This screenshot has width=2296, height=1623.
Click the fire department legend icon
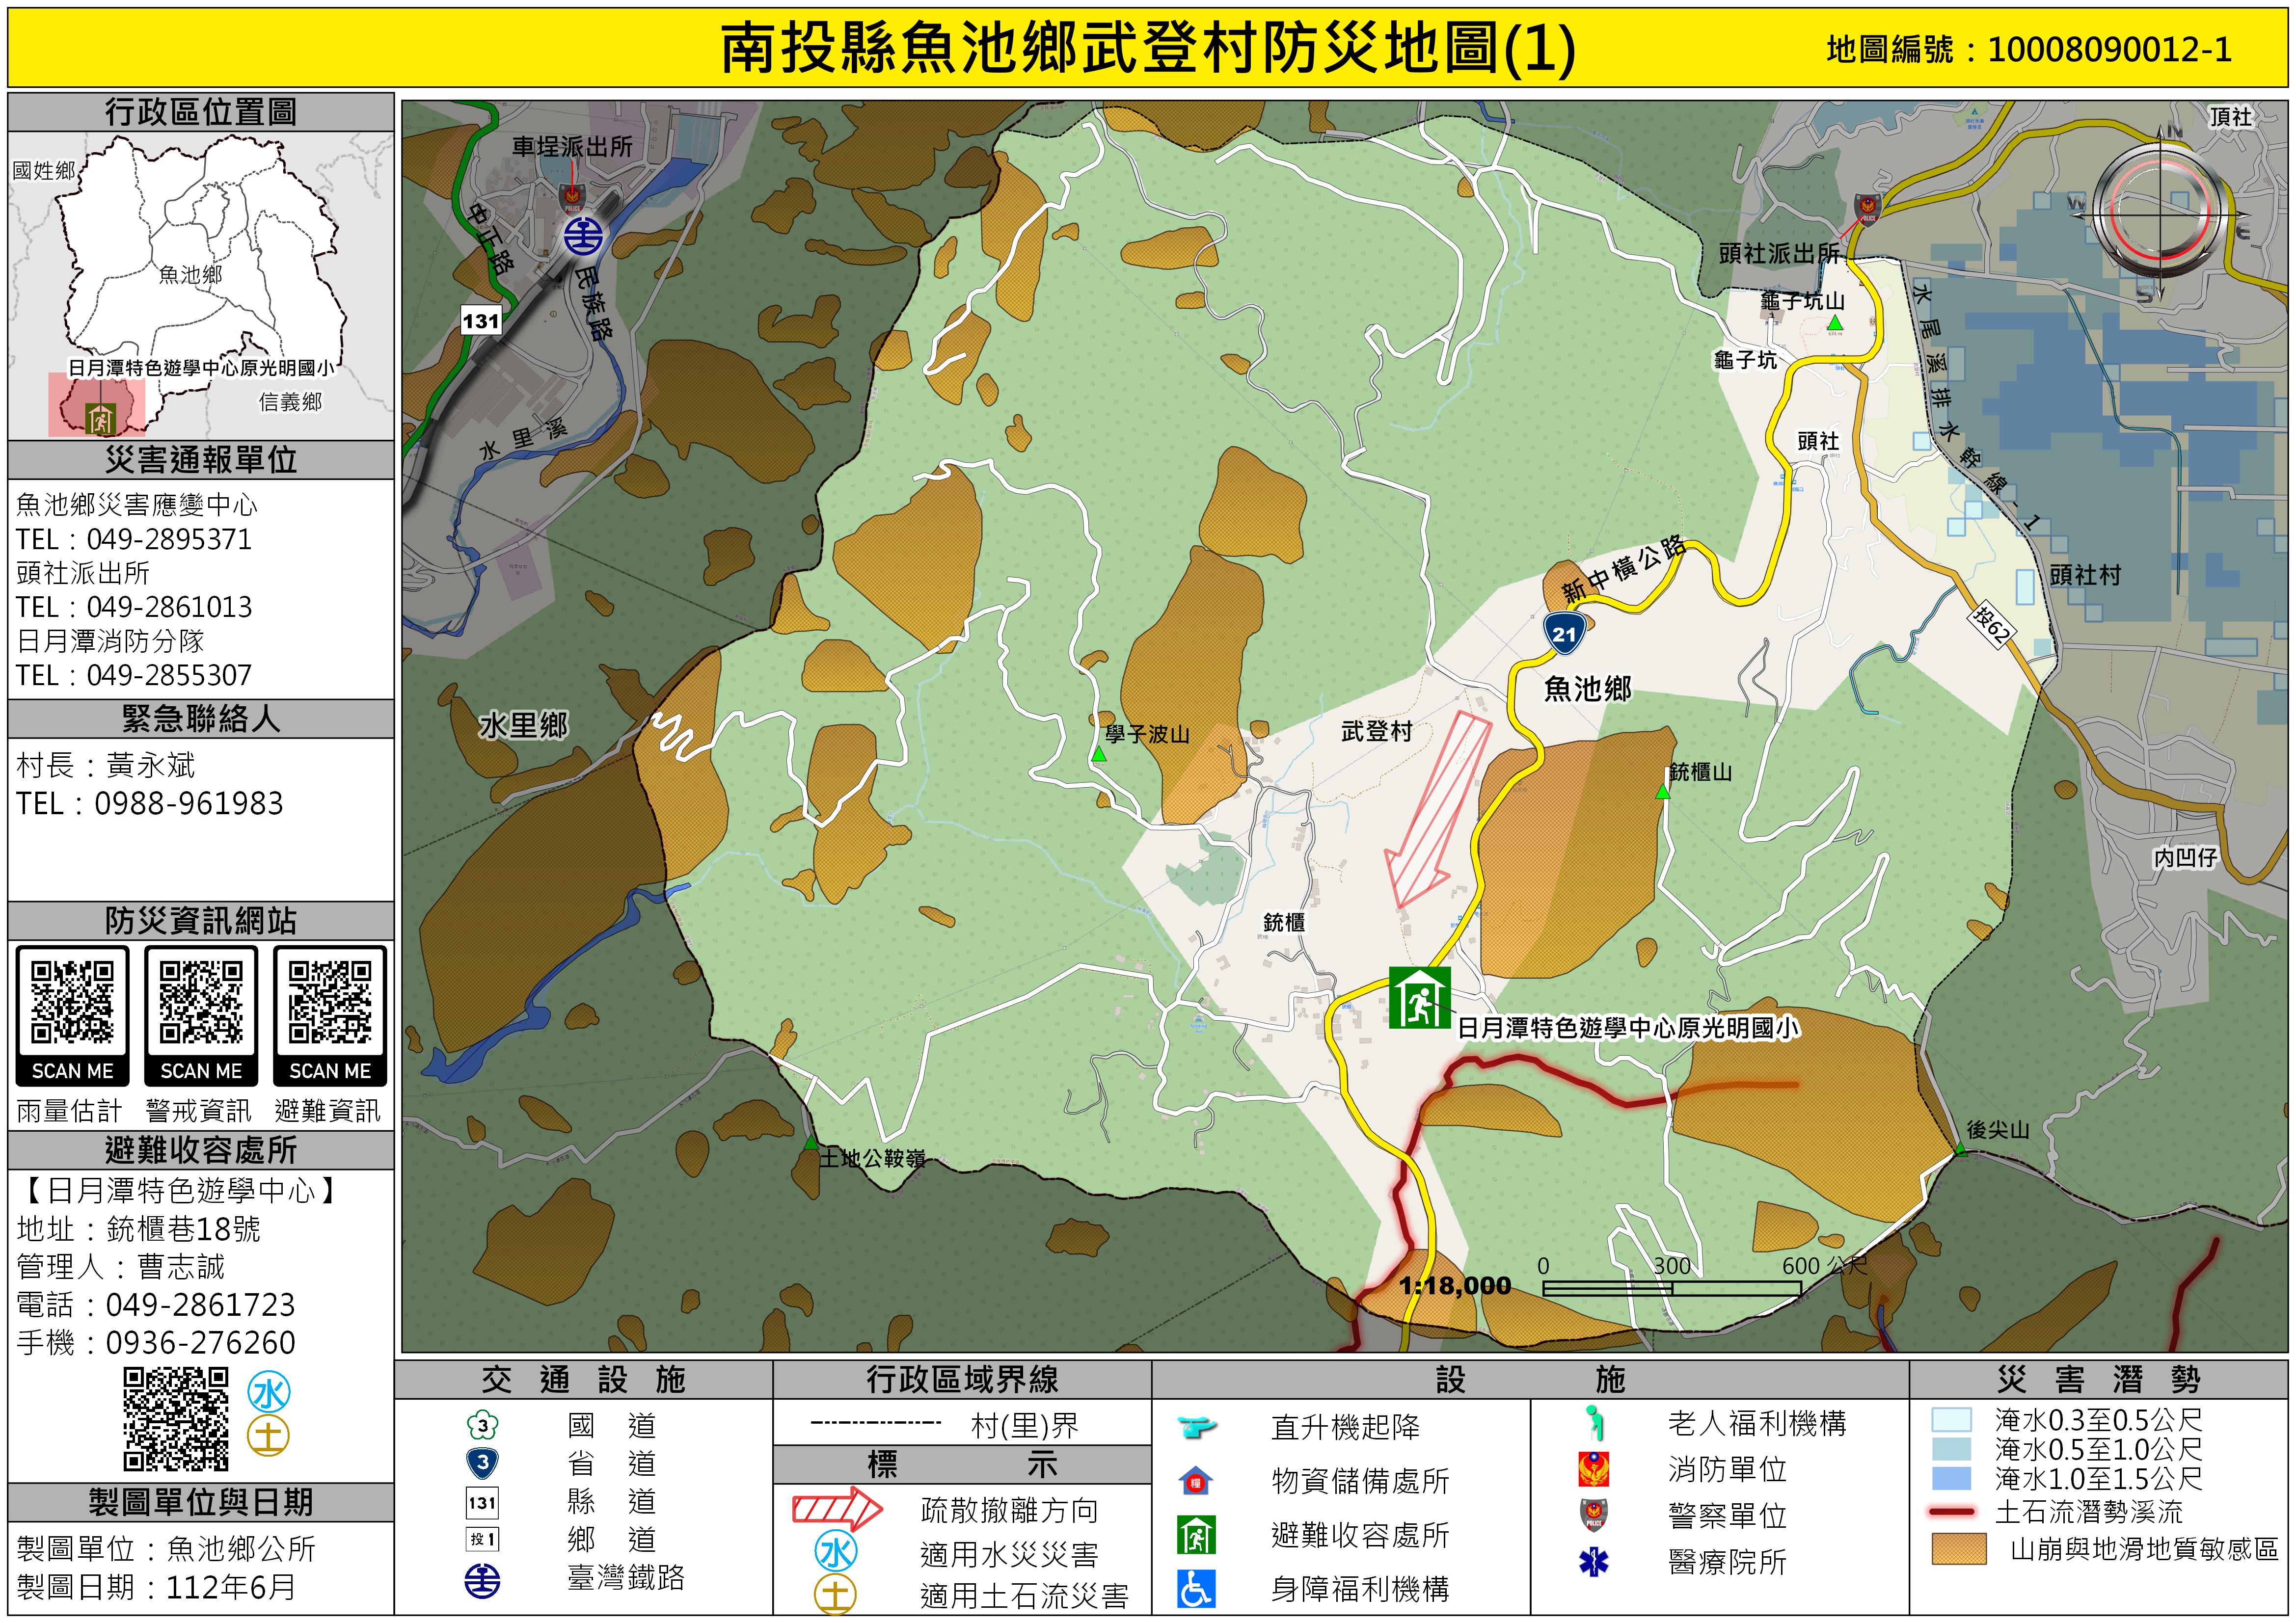pyautogui.click(x=1593, y=1469)
